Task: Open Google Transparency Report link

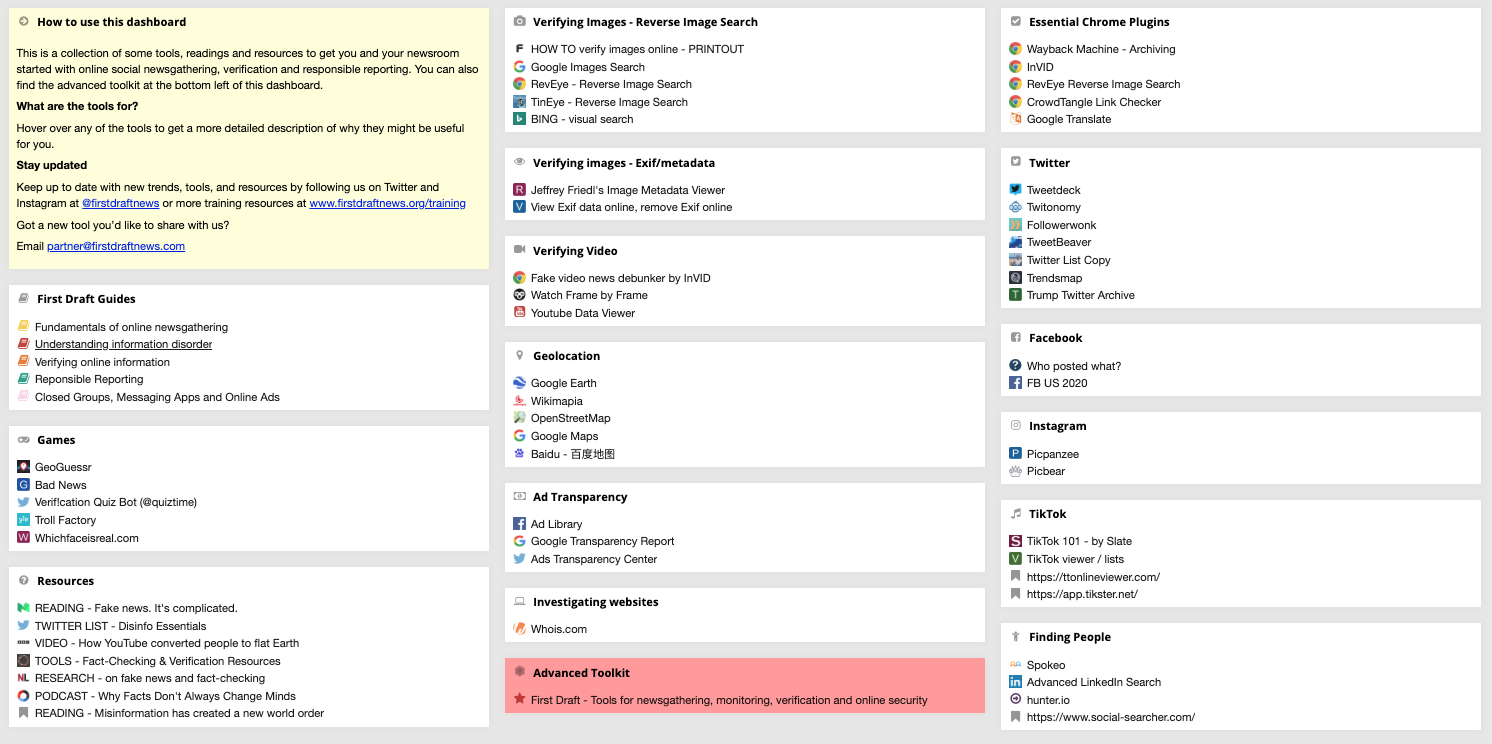Action: 602,541
